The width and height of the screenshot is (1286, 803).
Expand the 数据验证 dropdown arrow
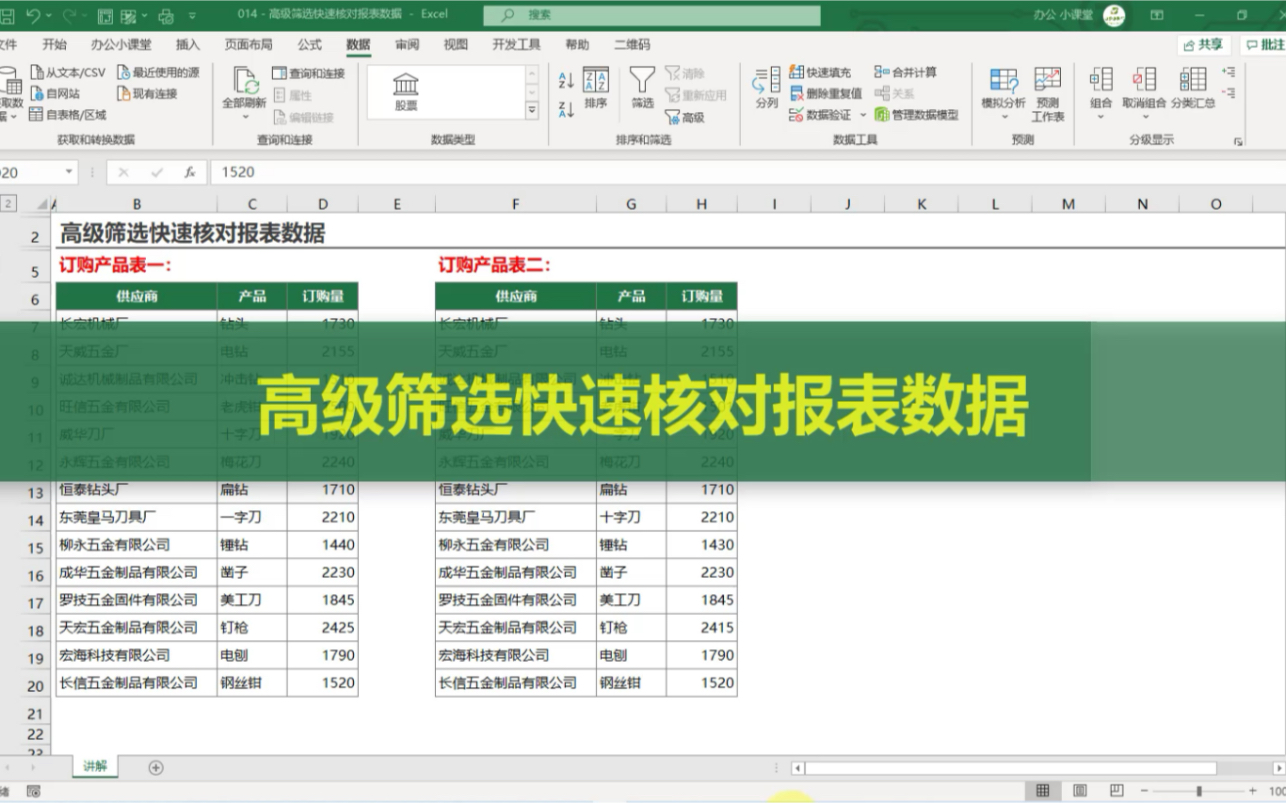(863, 116)
